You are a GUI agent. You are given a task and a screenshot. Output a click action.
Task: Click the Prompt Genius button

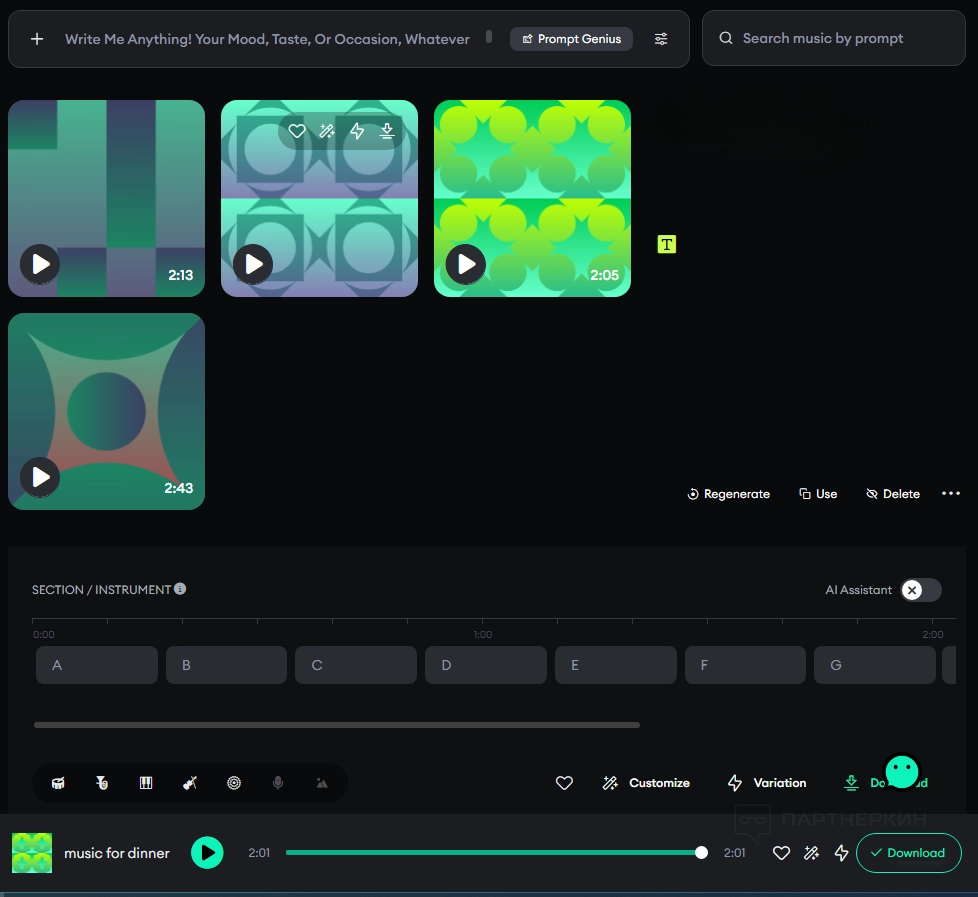pyautogui.click(x=571, y=39)
